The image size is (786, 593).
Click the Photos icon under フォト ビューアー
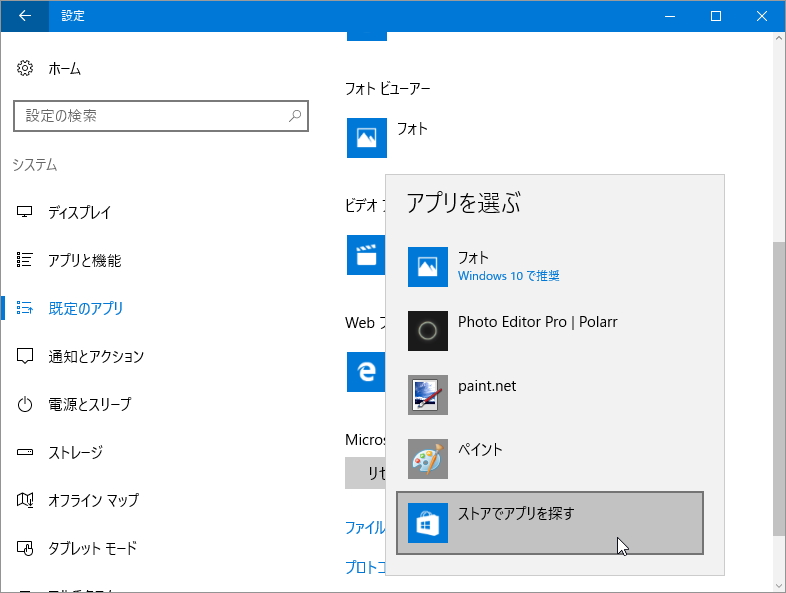[x=366, y=138]
